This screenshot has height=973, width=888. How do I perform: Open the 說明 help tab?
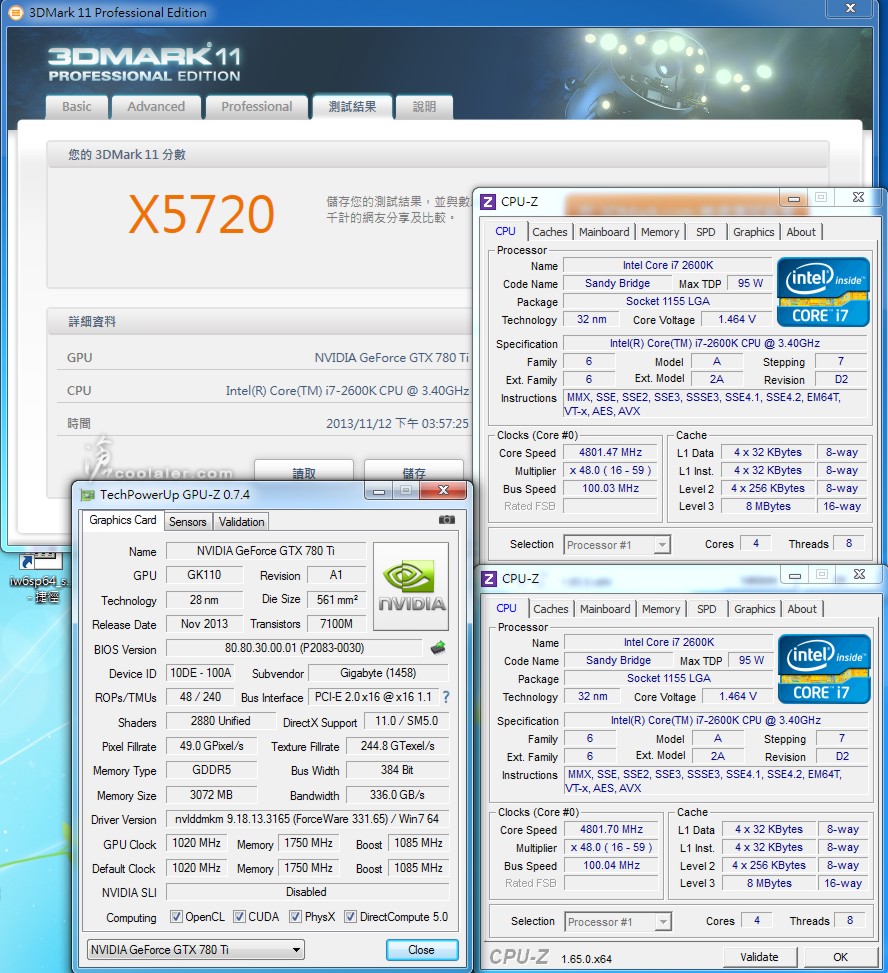[x=424, y=107]
